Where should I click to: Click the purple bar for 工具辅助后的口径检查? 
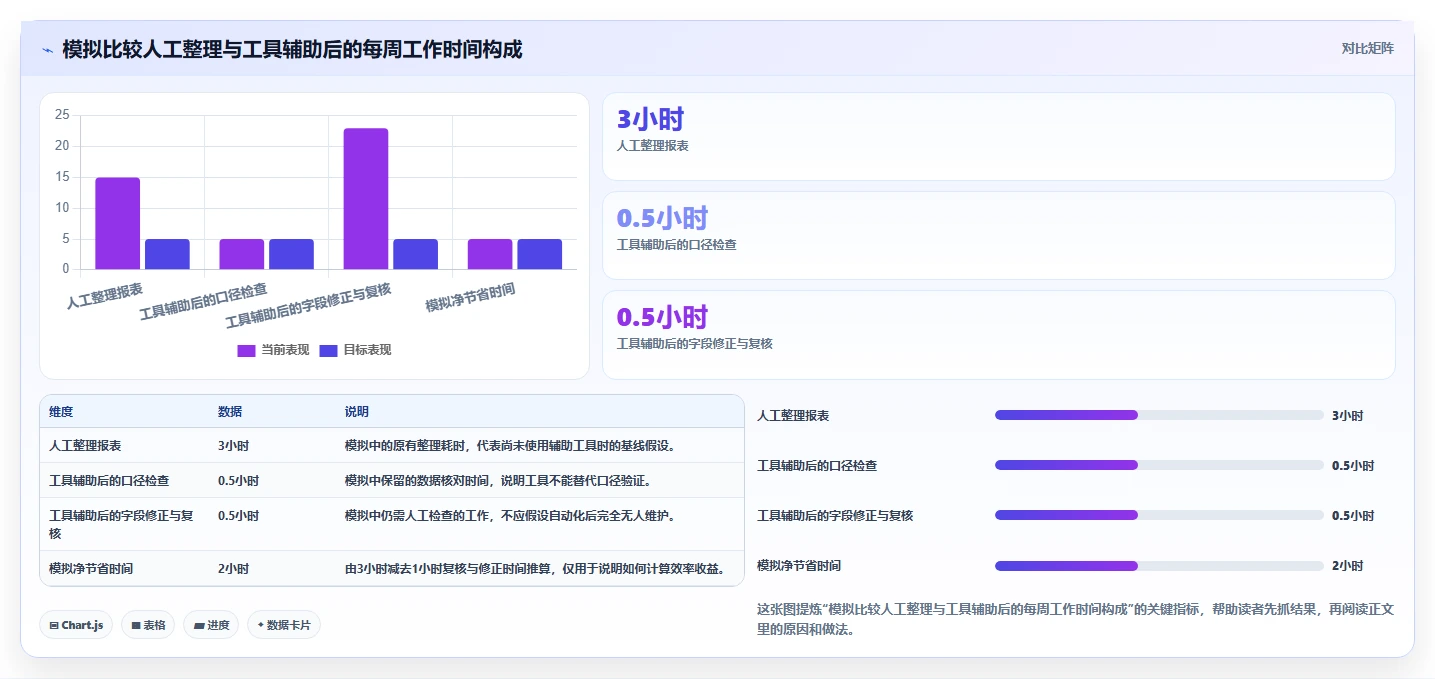(x=242, y=254)
